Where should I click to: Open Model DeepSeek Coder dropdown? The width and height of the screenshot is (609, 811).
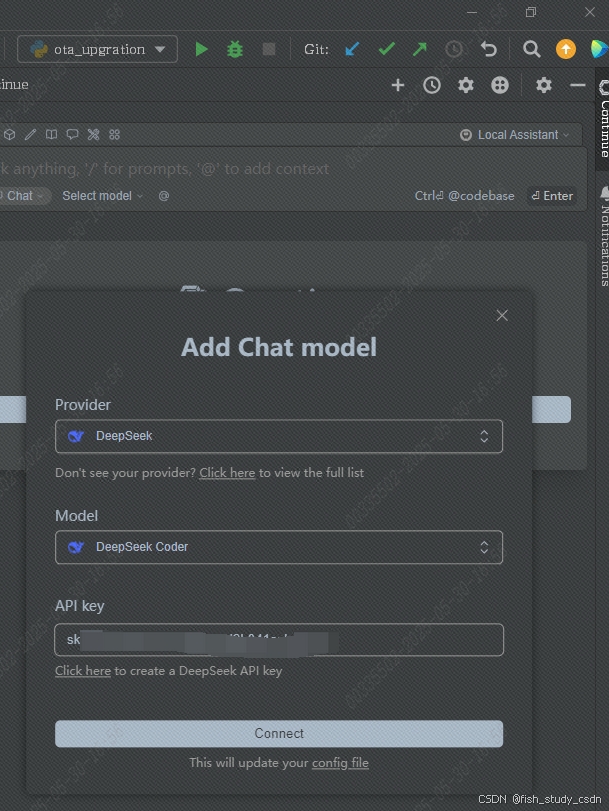(279, 547)
